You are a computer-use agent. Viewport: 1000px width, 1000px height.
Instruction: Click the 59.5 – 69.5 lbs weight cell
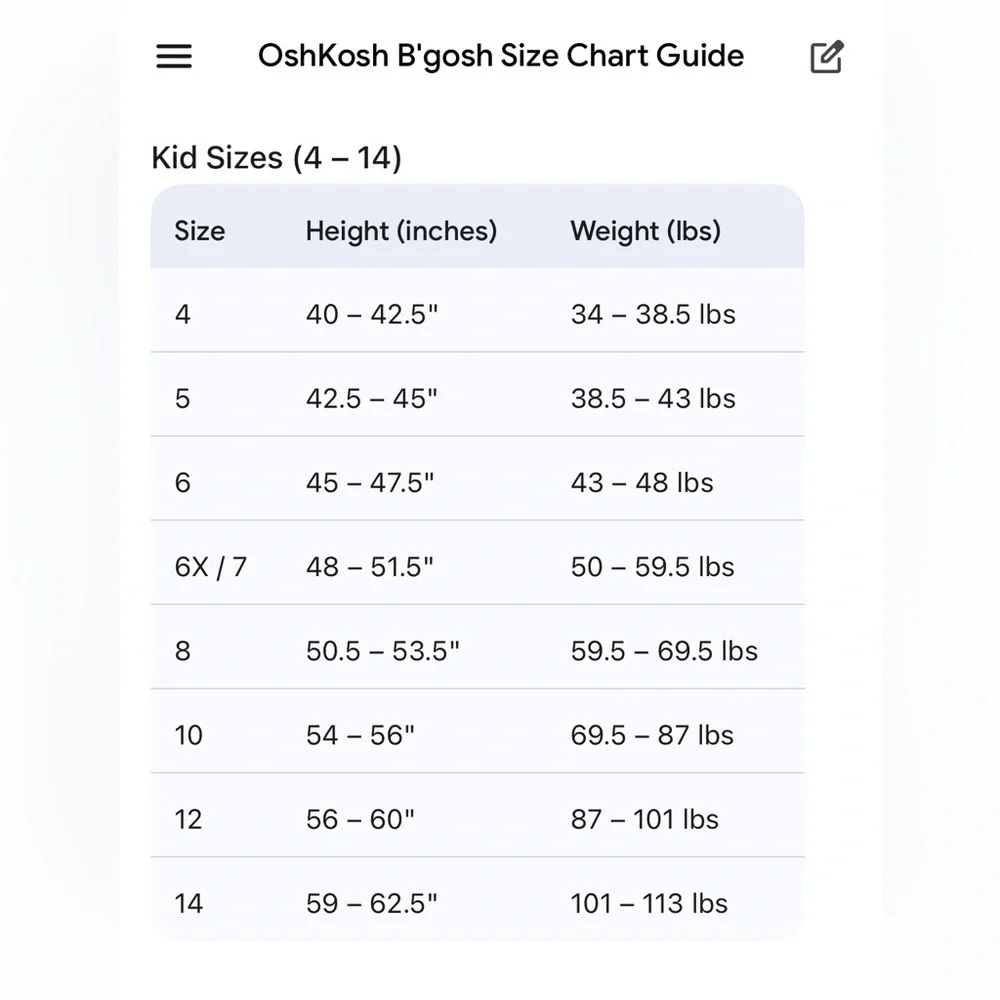(x=664, y=651)
